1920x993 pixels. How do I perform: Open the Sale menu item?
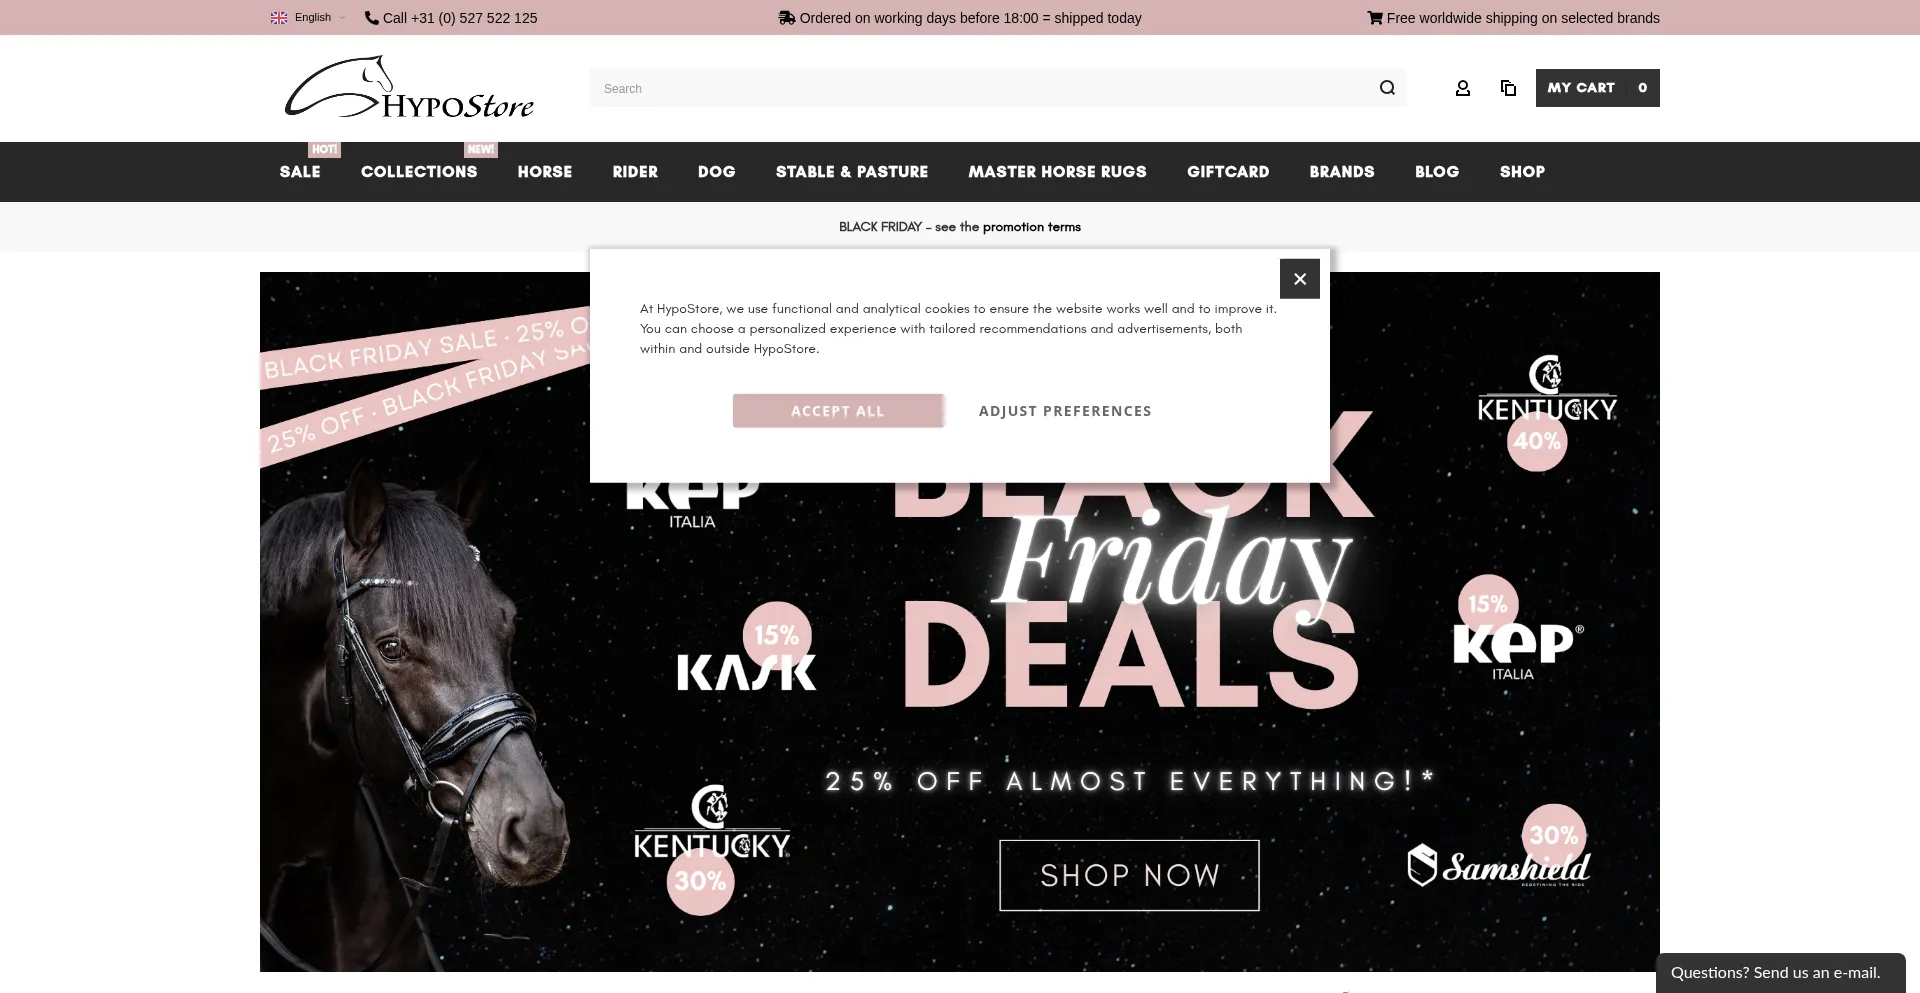point(300,172)
